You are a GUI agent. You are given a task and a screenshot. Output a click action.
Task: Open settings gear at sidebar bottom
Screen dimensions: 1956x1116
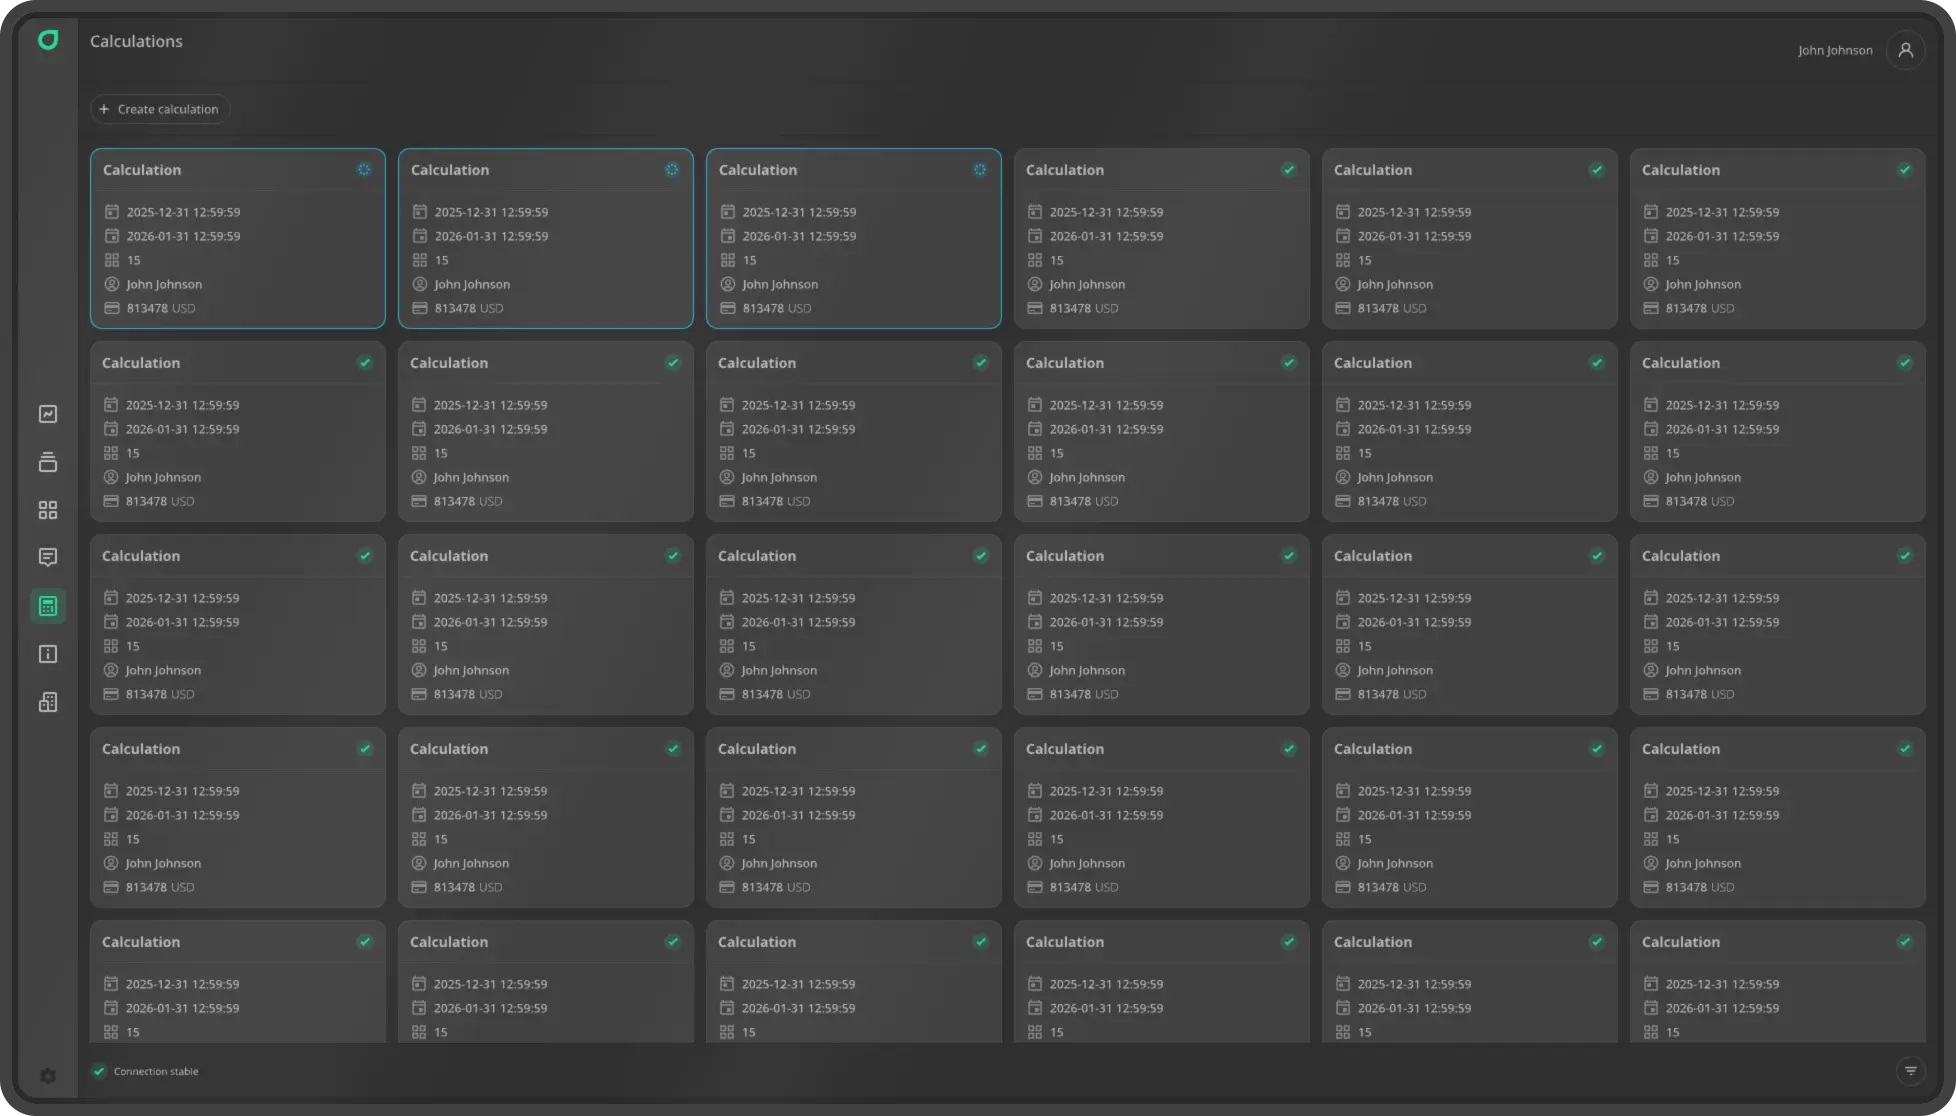48,1076
